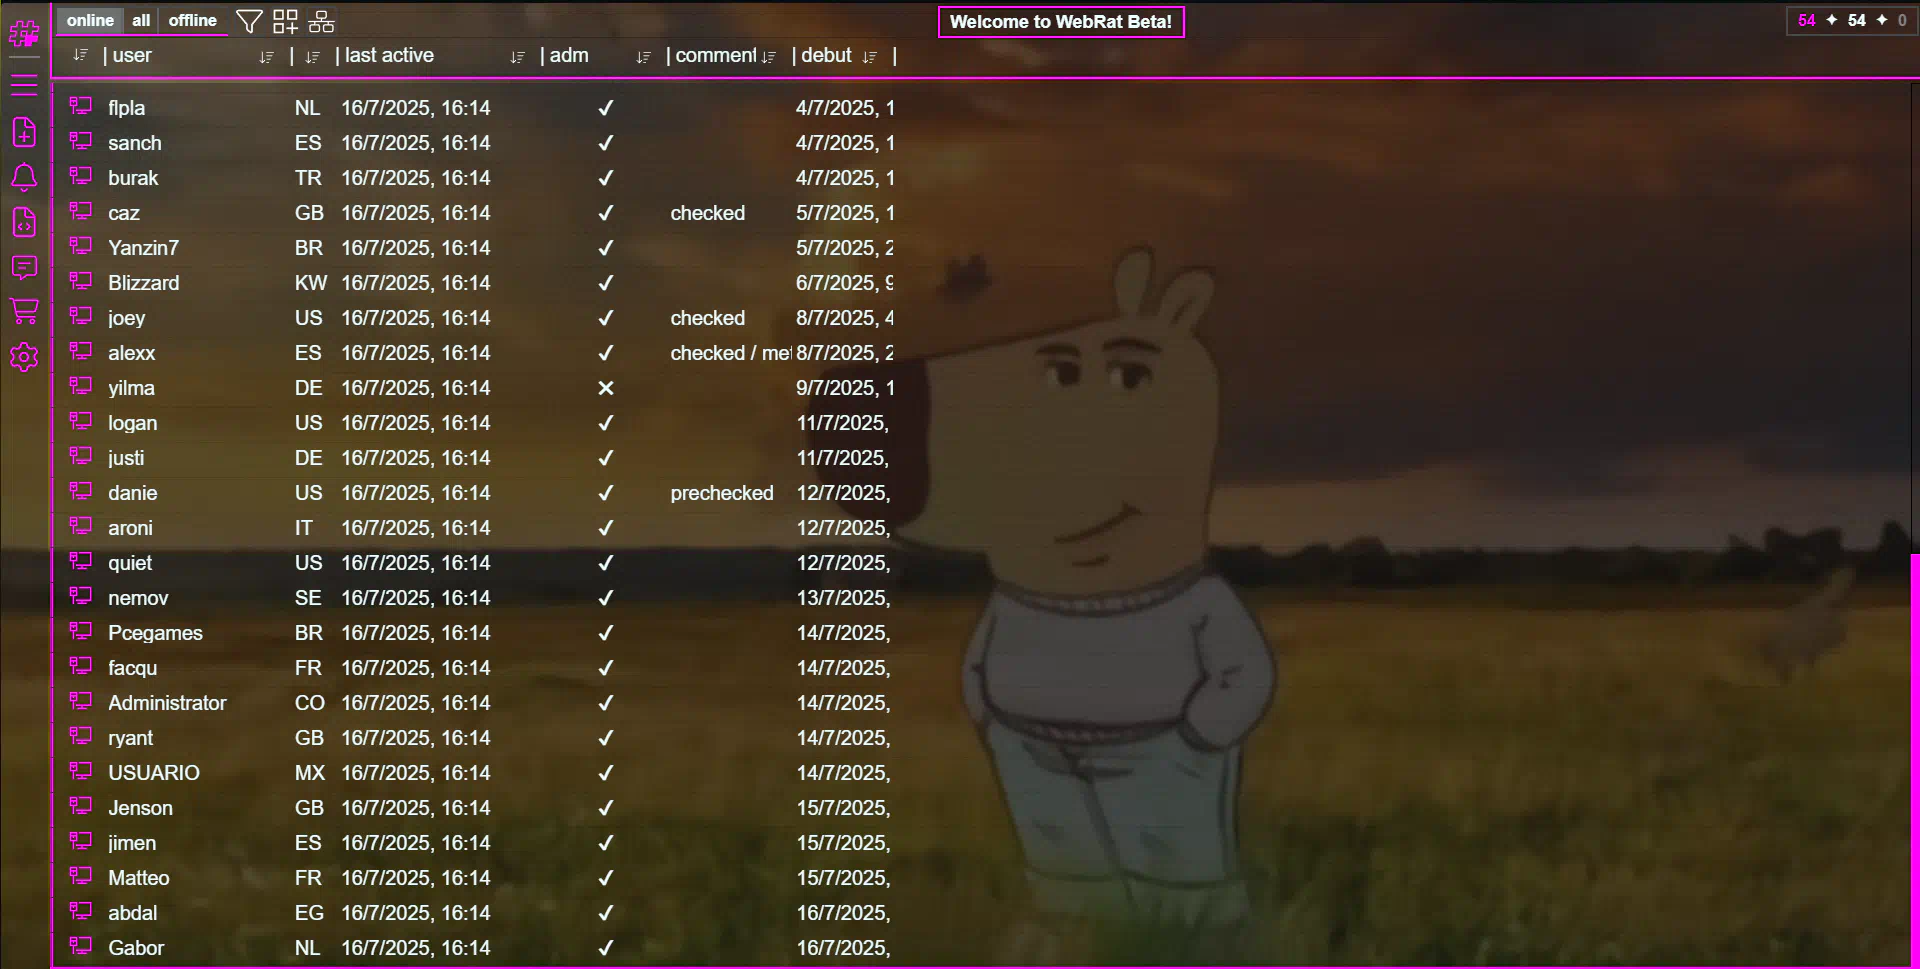This screenshot has height=969, width=1920.
Task: Click the monitor icon on the burak row
Action: click(81, 176)
